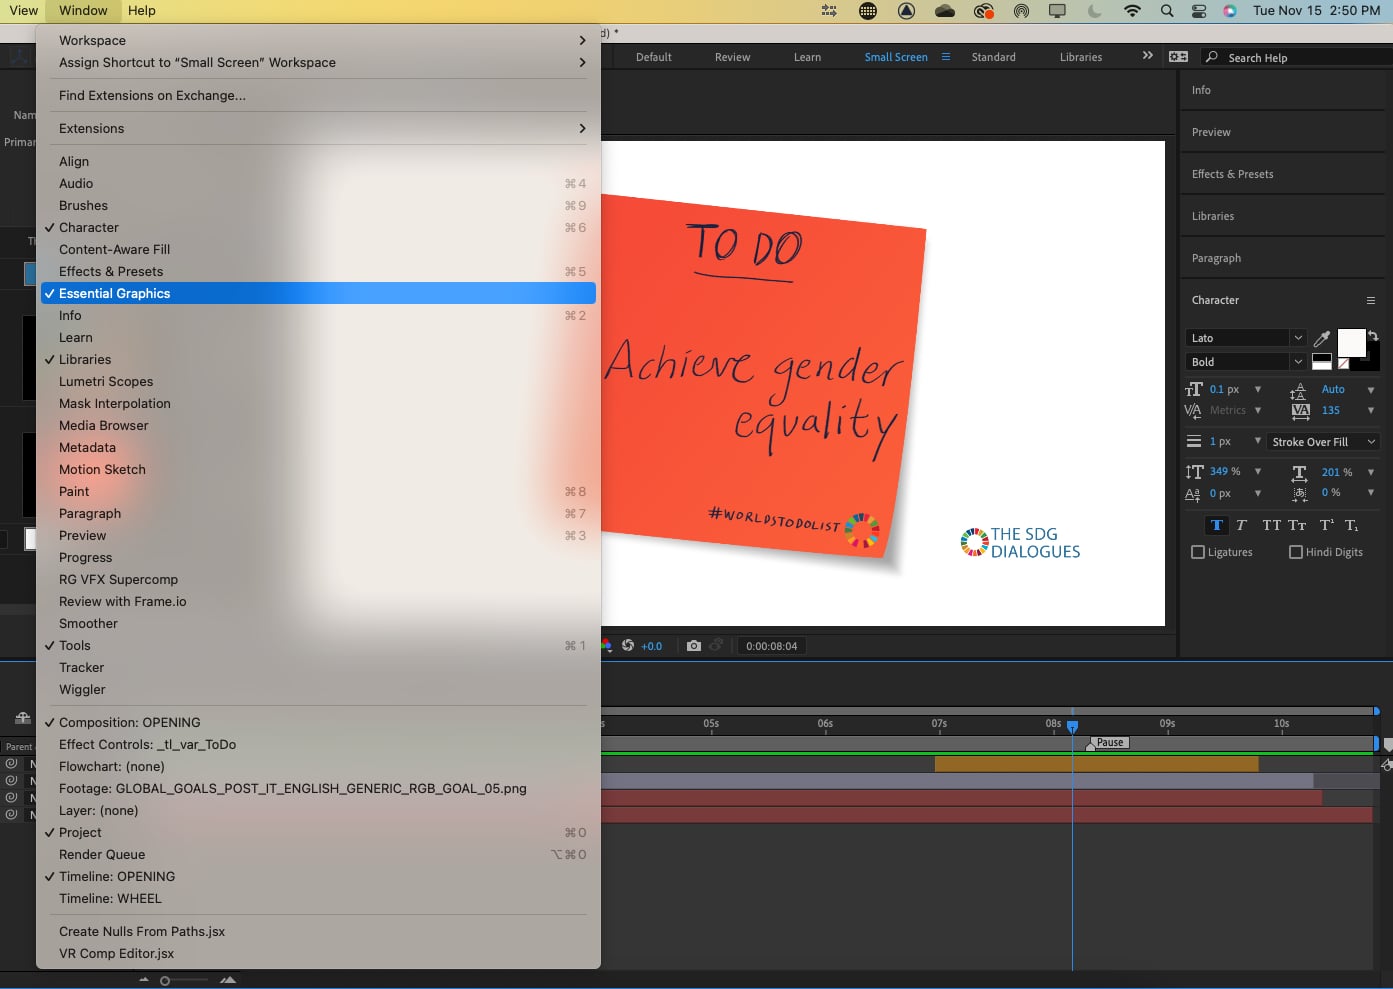
Task: Select the Faux Italic style button
Action: pos(1242,525)
